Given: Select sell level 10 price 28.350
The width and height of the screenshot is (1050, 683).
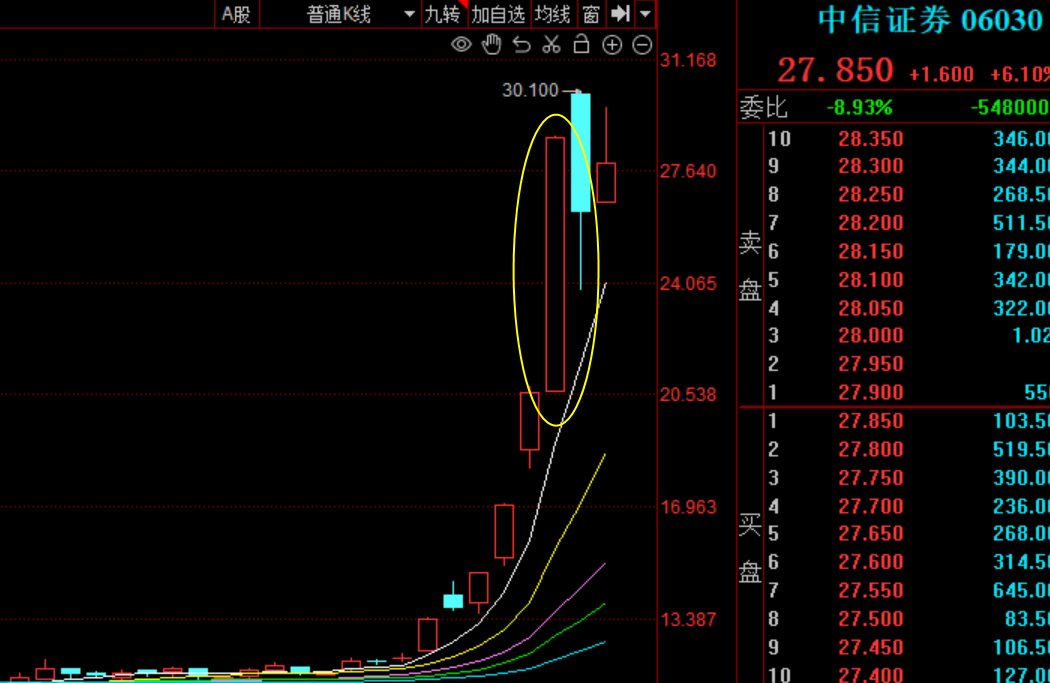Looking at the screenshot, I should click(870, 139).
